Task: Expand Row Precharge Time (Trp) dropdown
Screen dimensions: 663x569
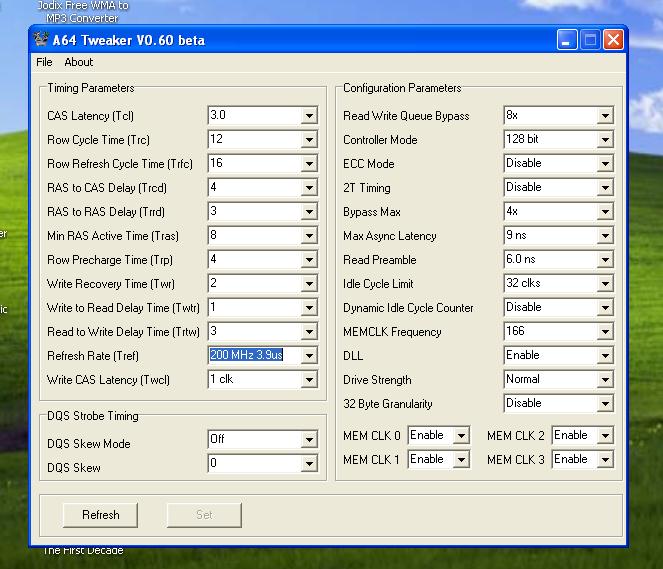Action: pyautogui.click(x=309, y=260)
